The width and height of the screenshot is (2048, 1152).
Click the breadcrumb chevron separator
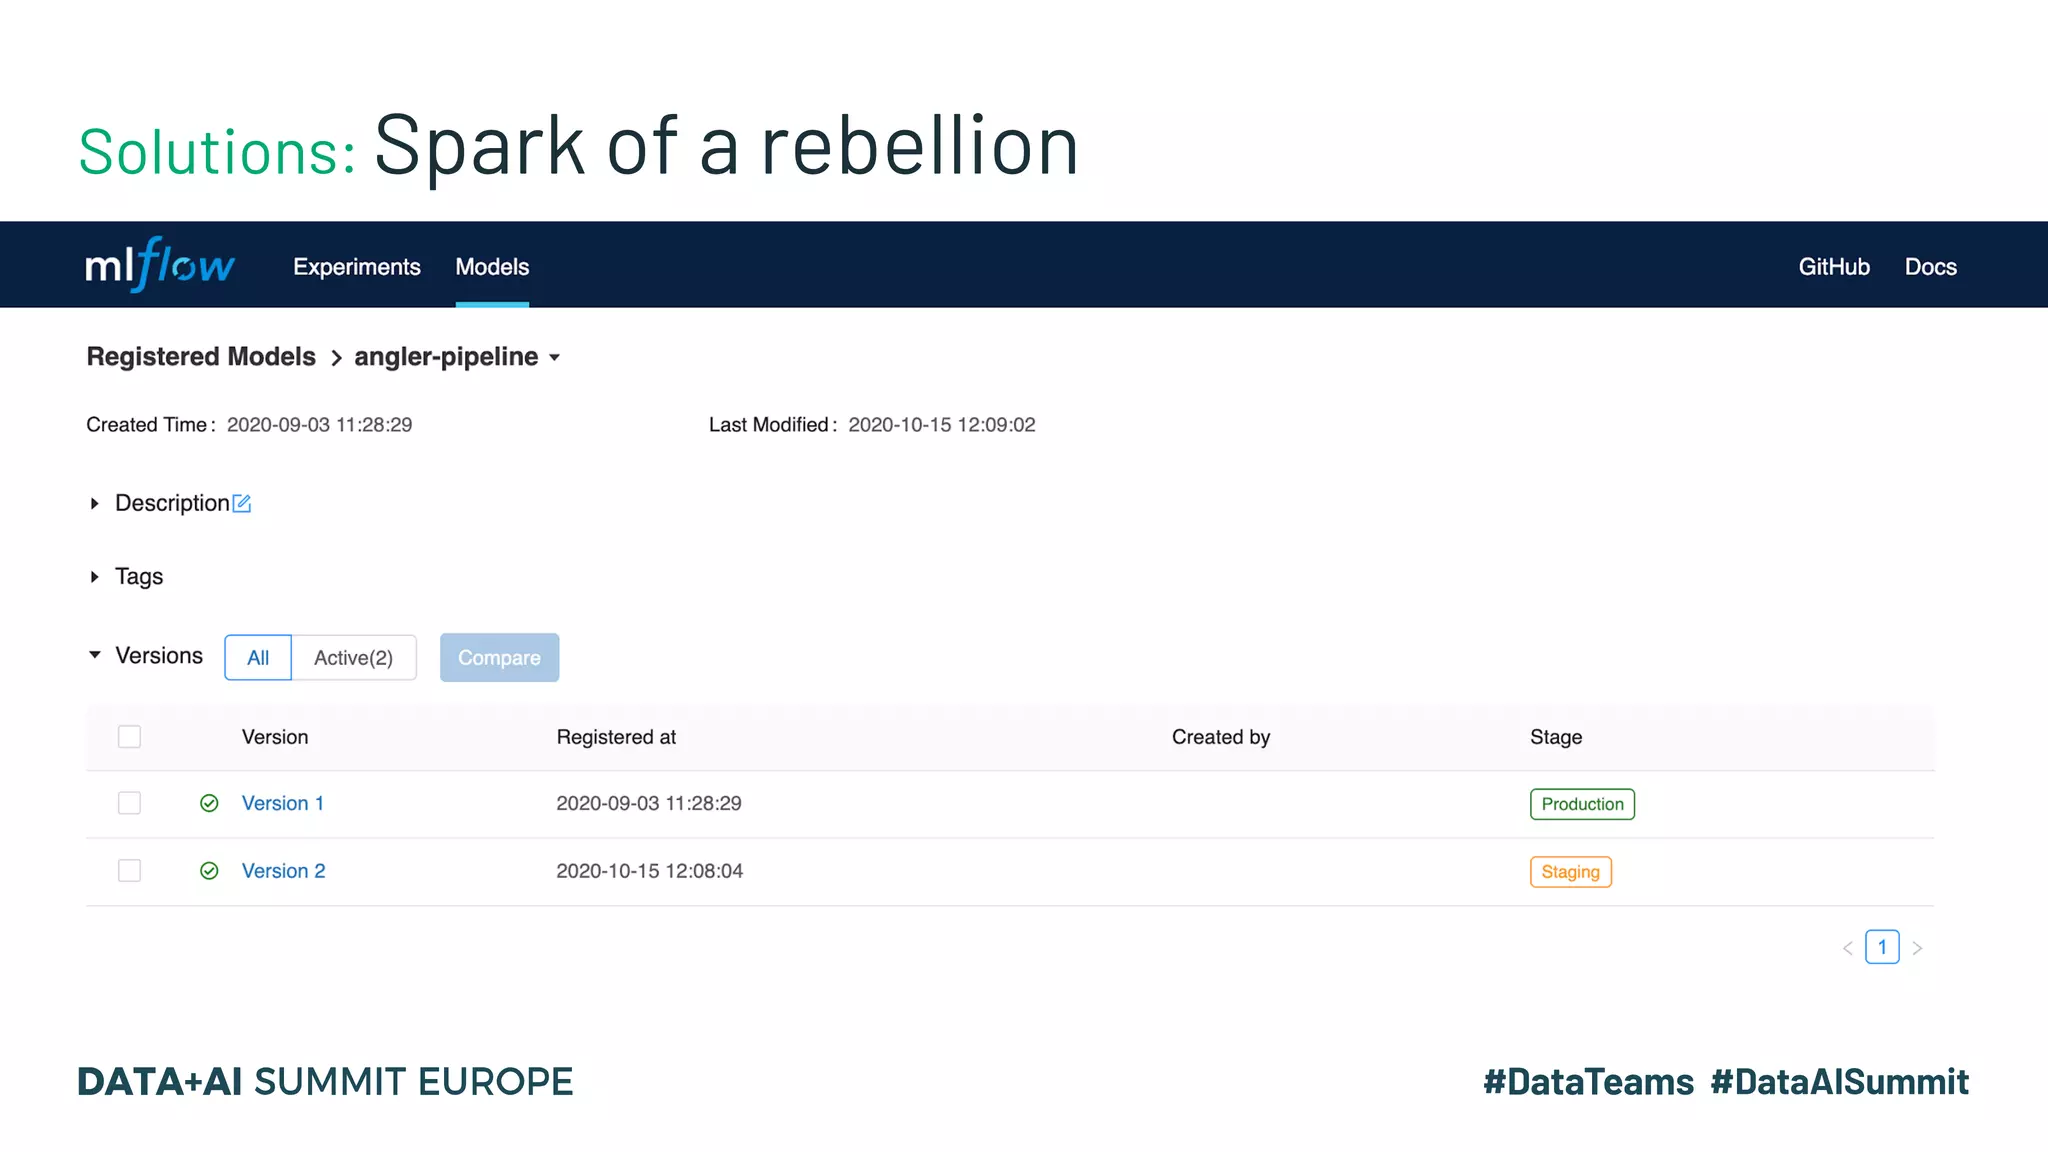pos(336,358)
